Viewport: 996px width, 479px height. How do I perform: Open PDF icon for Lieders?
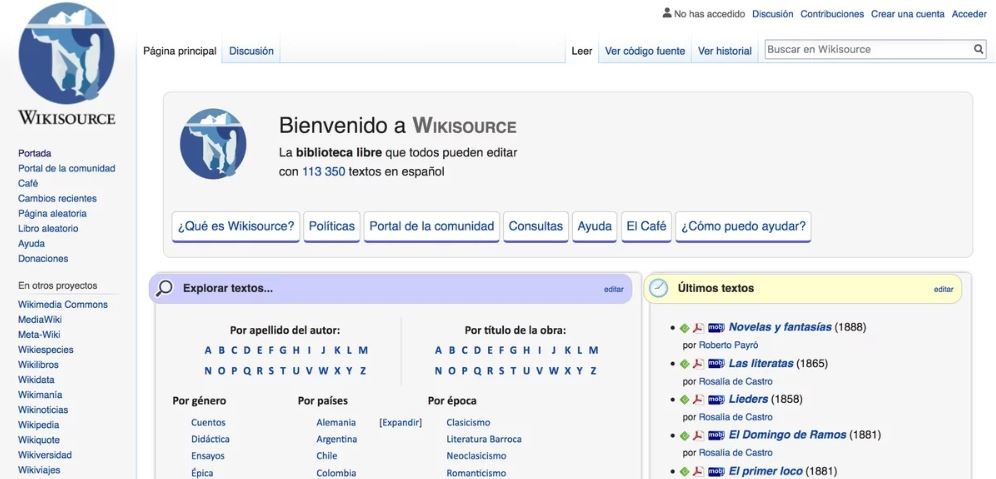tap(698, 400)
